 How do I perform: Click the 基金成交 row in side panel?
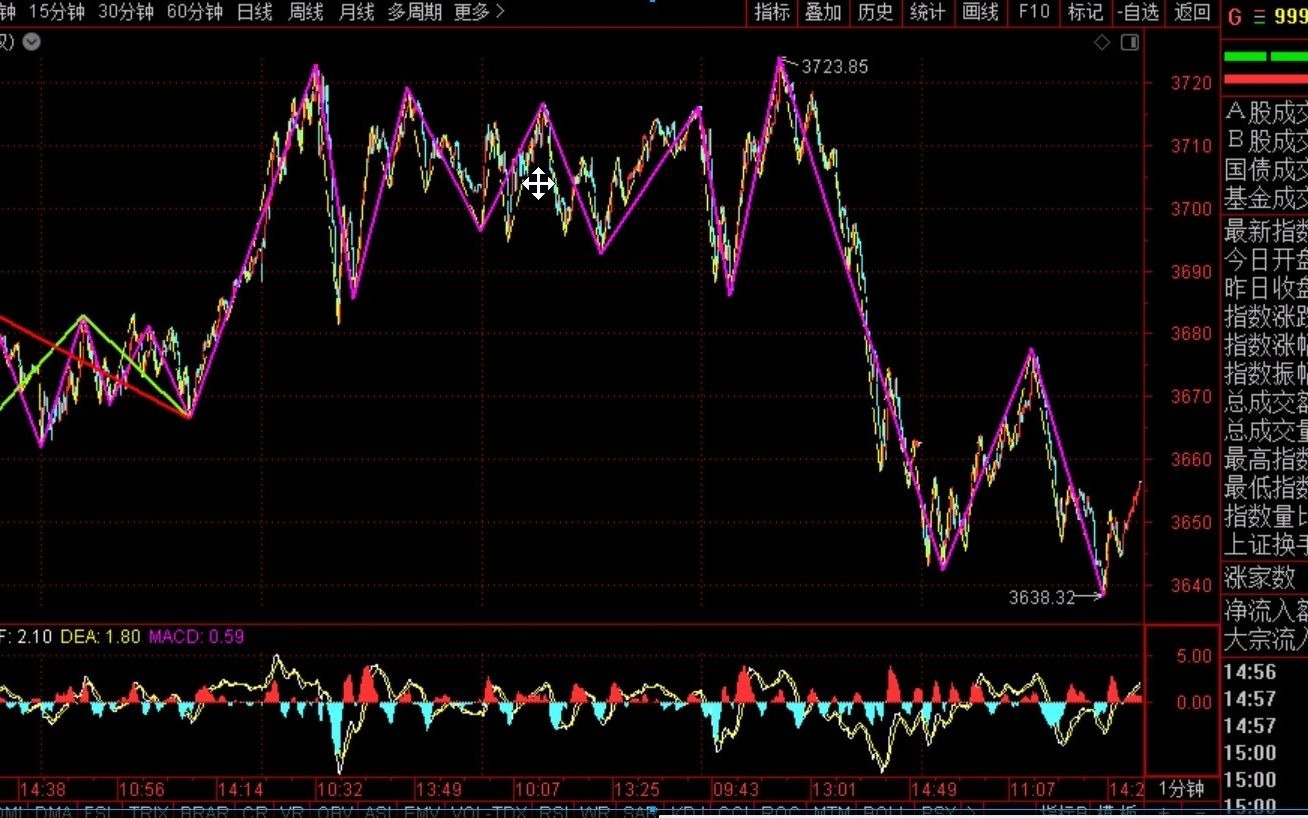1266,199
